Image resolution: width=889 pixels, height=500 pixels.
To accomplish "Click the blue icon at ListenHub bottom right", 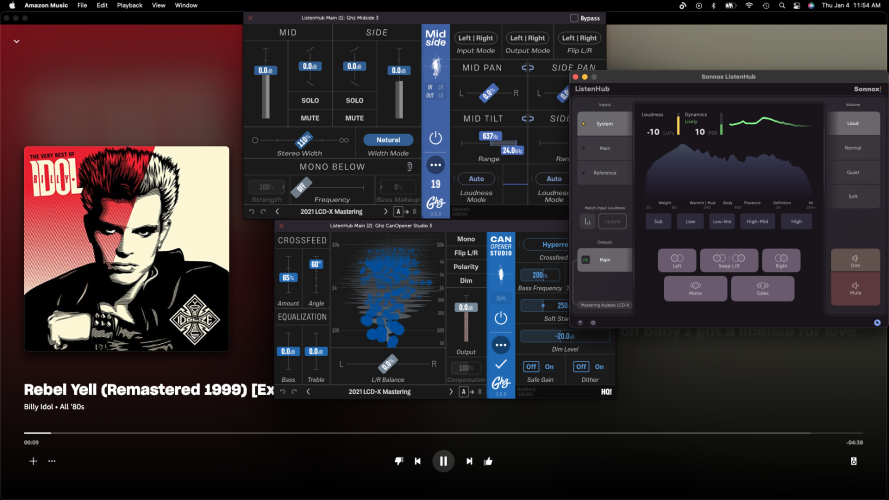I will (x=877, y=323).
